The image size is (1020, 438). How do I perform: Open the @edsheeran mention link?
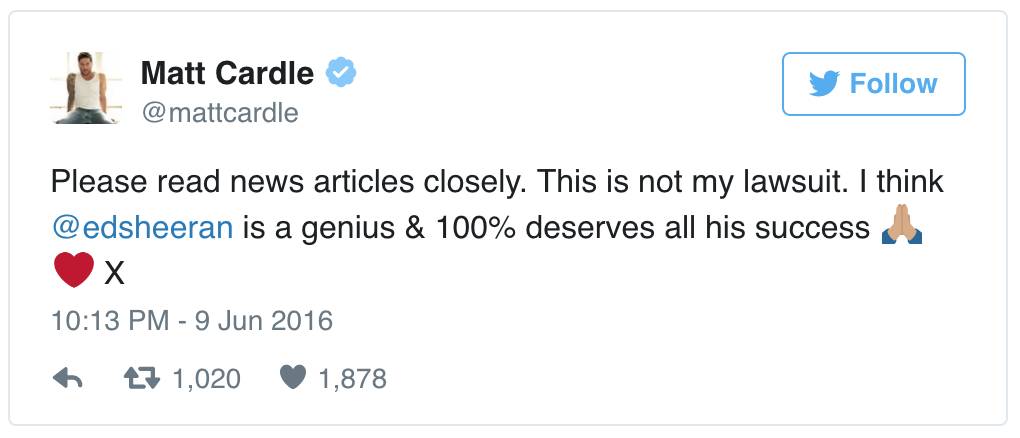pos(142,228)
